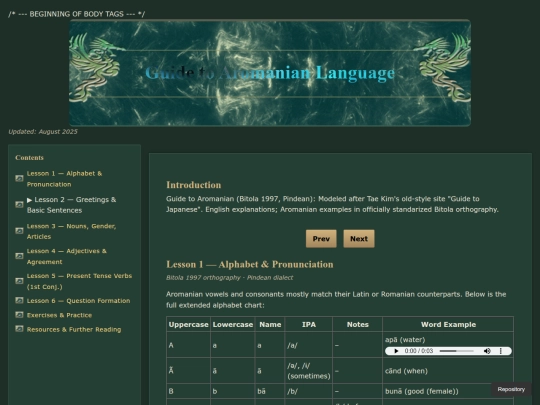Click the icon beside Resources & Further Reading
This screenshot has height=405, width=540.
click(x=19, y=329)
